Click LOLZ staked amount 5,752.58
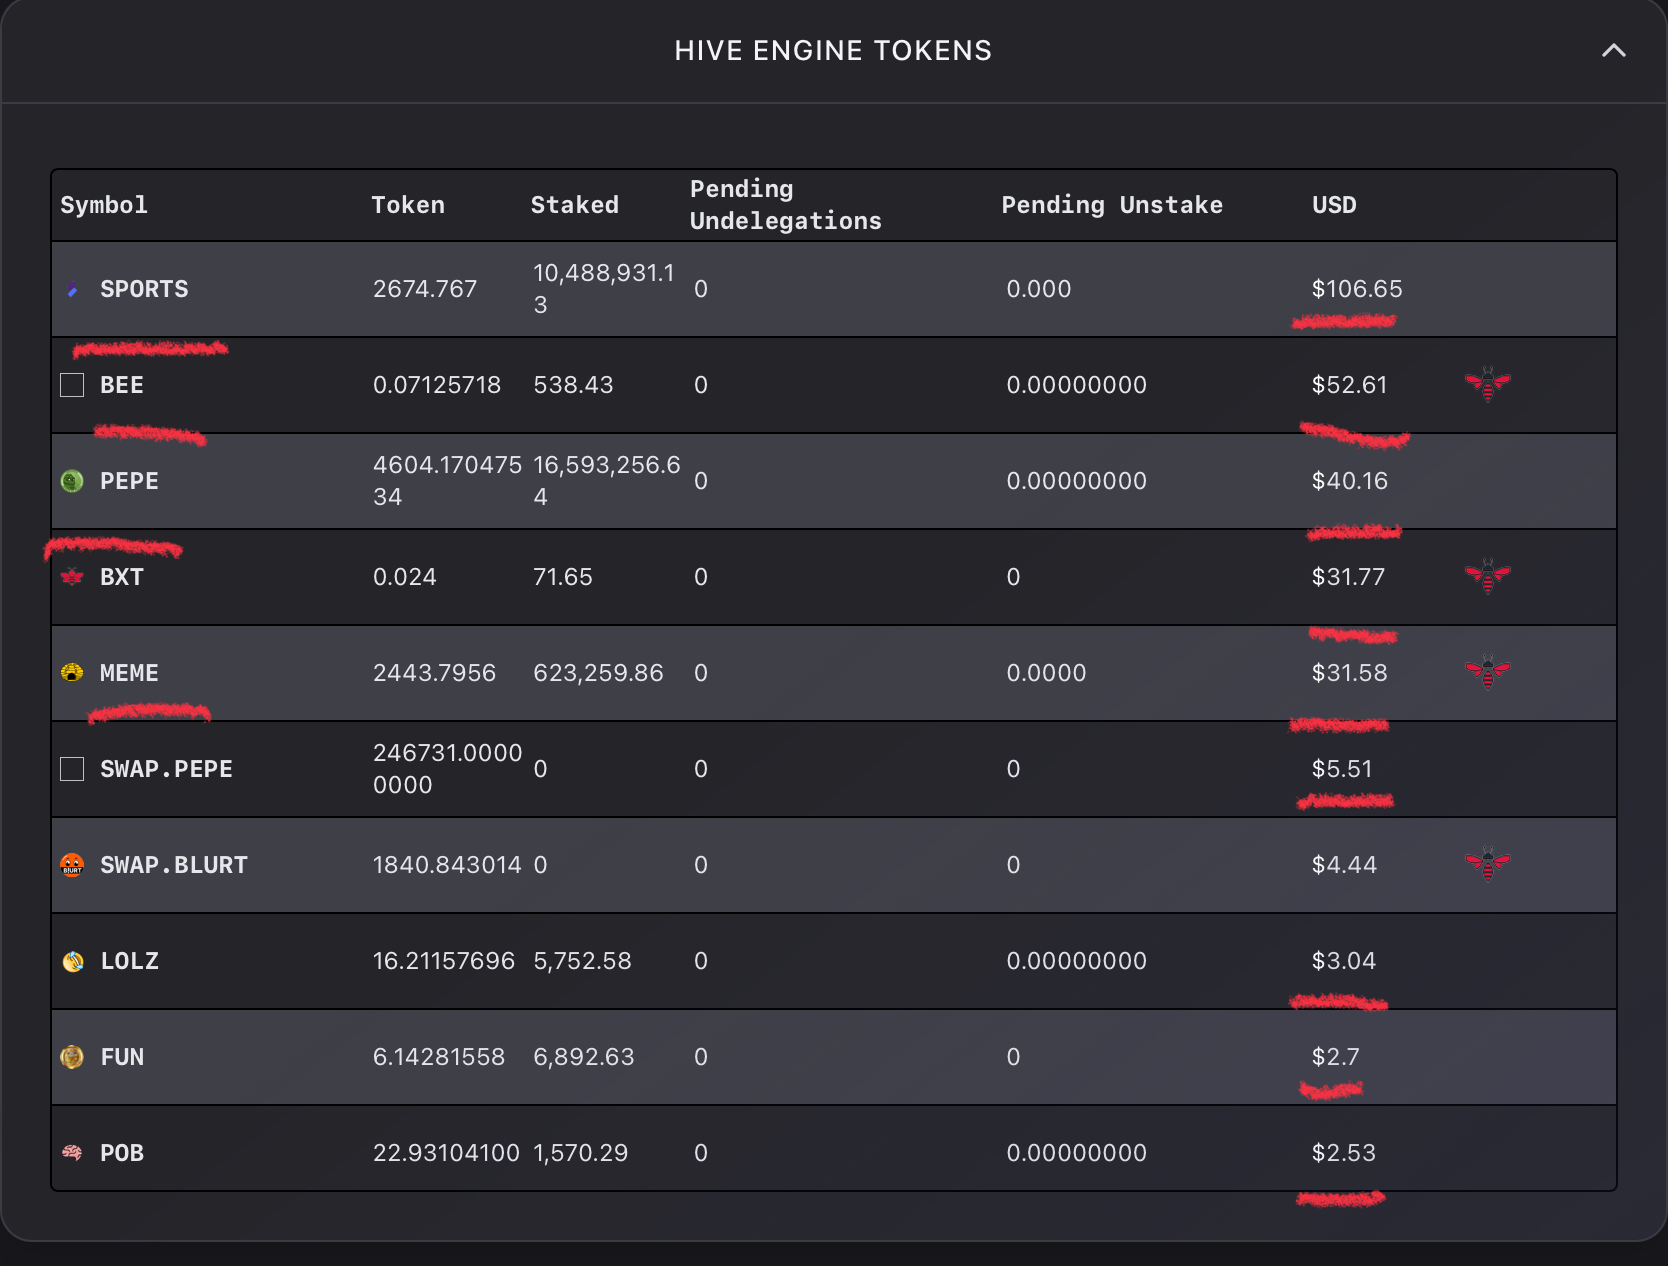Image resolution: width=1668 pixels, height=1266 pixels. point(582,961)
